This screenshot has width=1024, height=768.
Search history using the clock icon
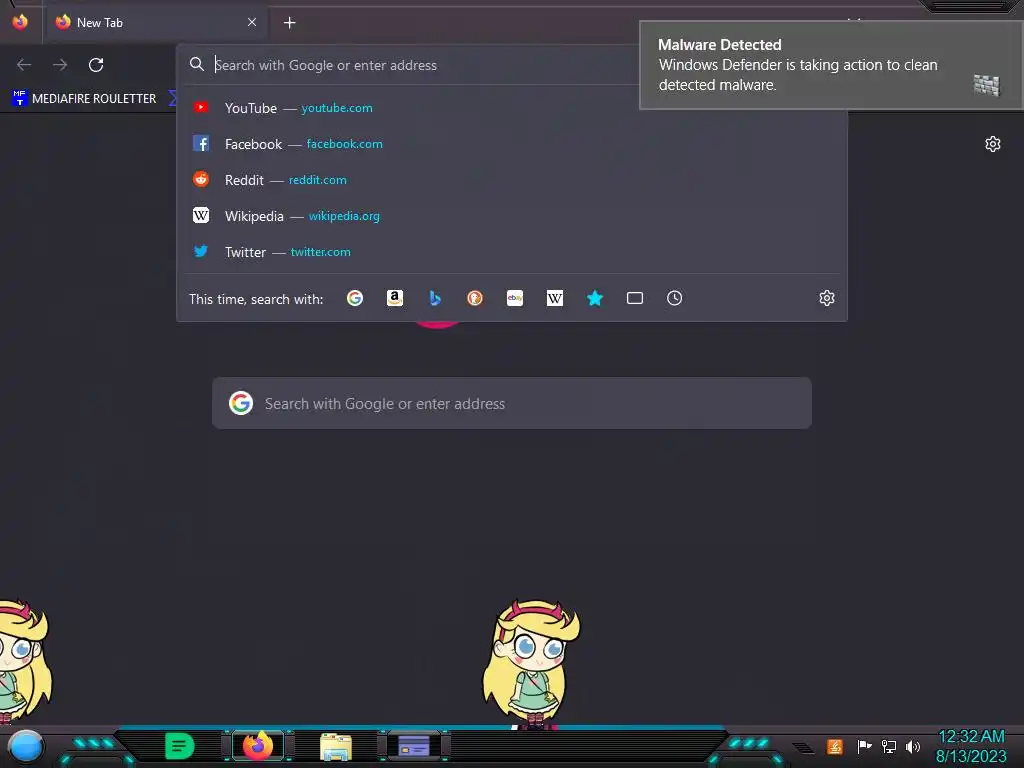click(x=675, y=298)
